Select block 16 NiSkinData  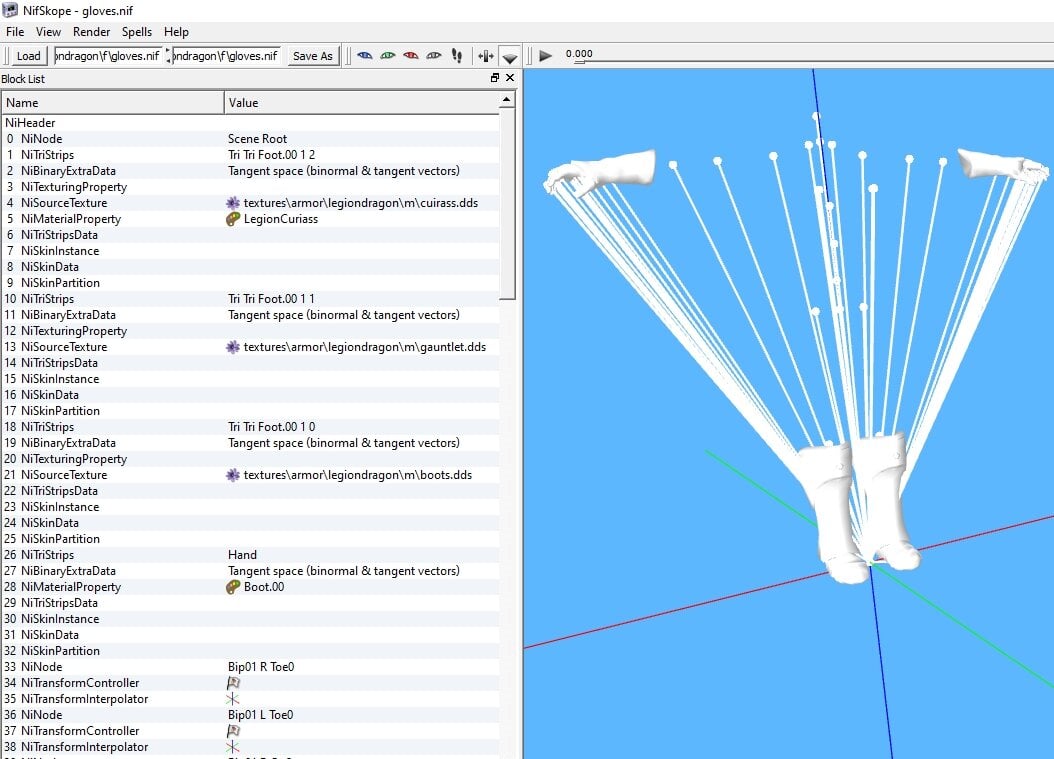click(x=251, y=395)
